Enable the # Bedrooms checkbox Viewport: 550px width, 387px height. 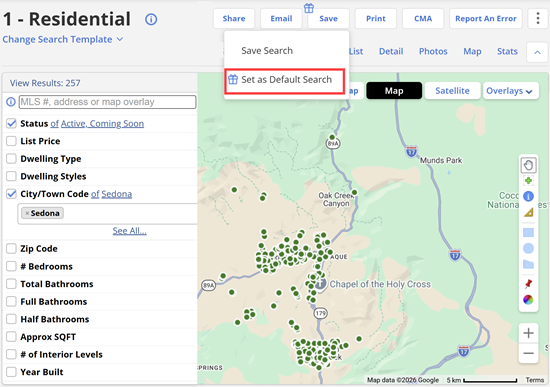(x=11, y=266)
